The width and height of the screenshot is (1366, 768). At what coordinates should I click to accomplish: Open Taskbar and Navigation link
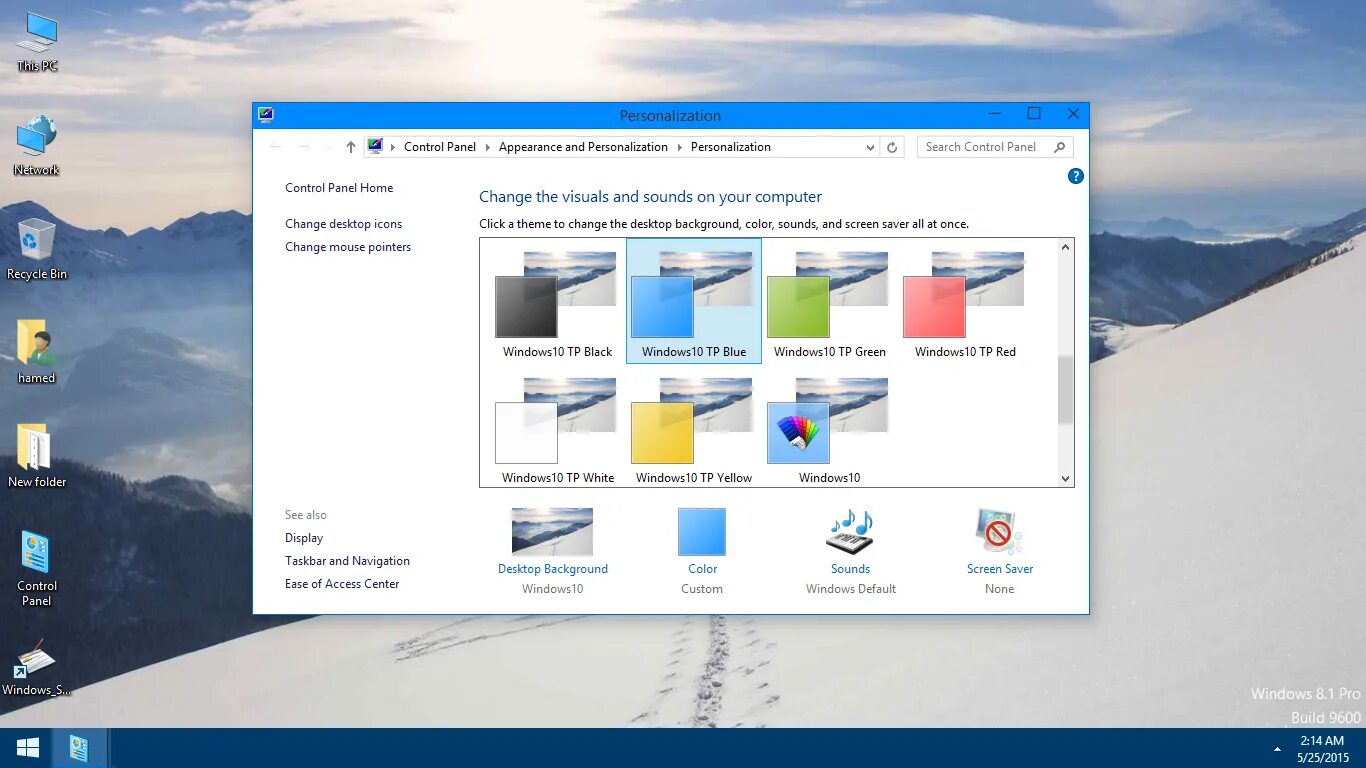(x=347, y=561)
